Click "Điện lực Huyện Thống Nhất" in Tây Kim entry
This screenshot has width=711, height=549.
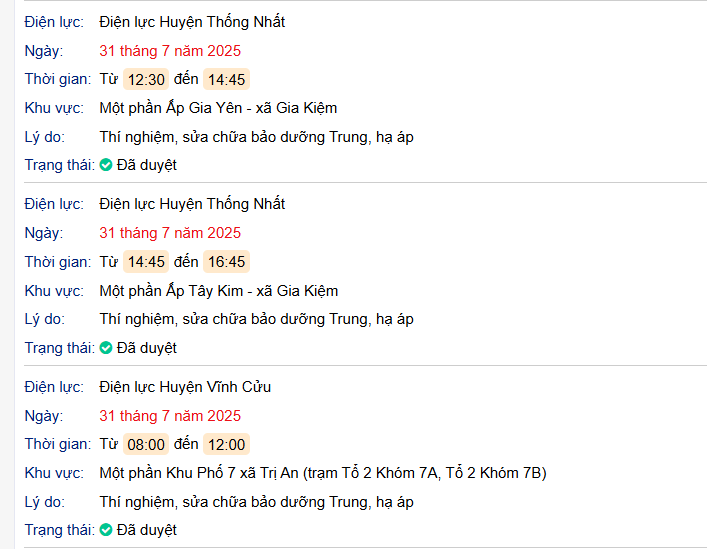pos(192,204)
